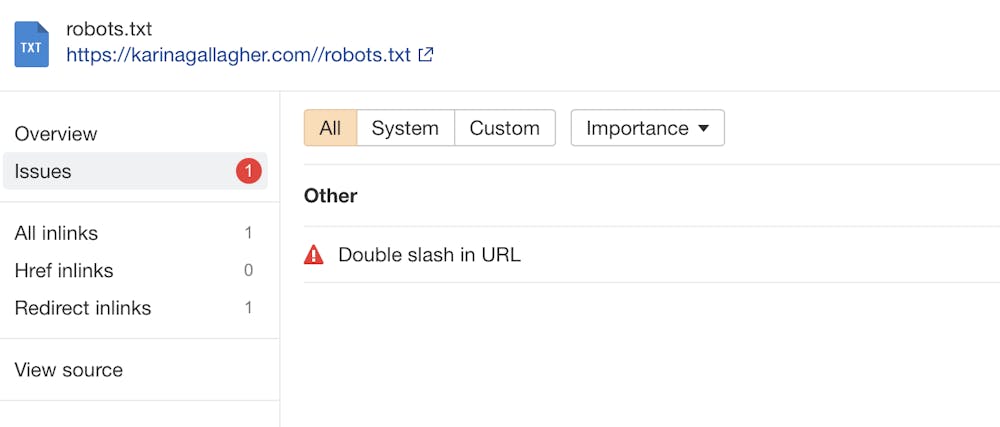Show All inlinks list
1000x427 pixels.
pyautogui.click(x=56, y=233)
